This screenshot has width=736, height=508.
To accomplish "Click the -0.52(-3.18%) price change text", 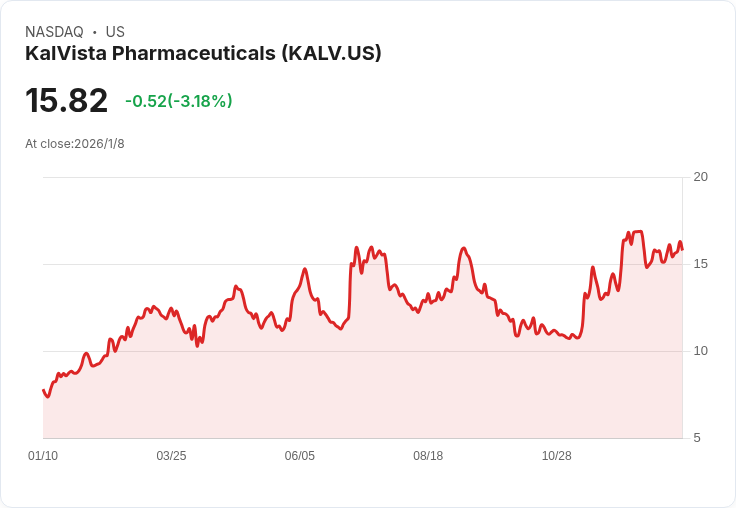I will pyautogui.click(x=178, y=101).
